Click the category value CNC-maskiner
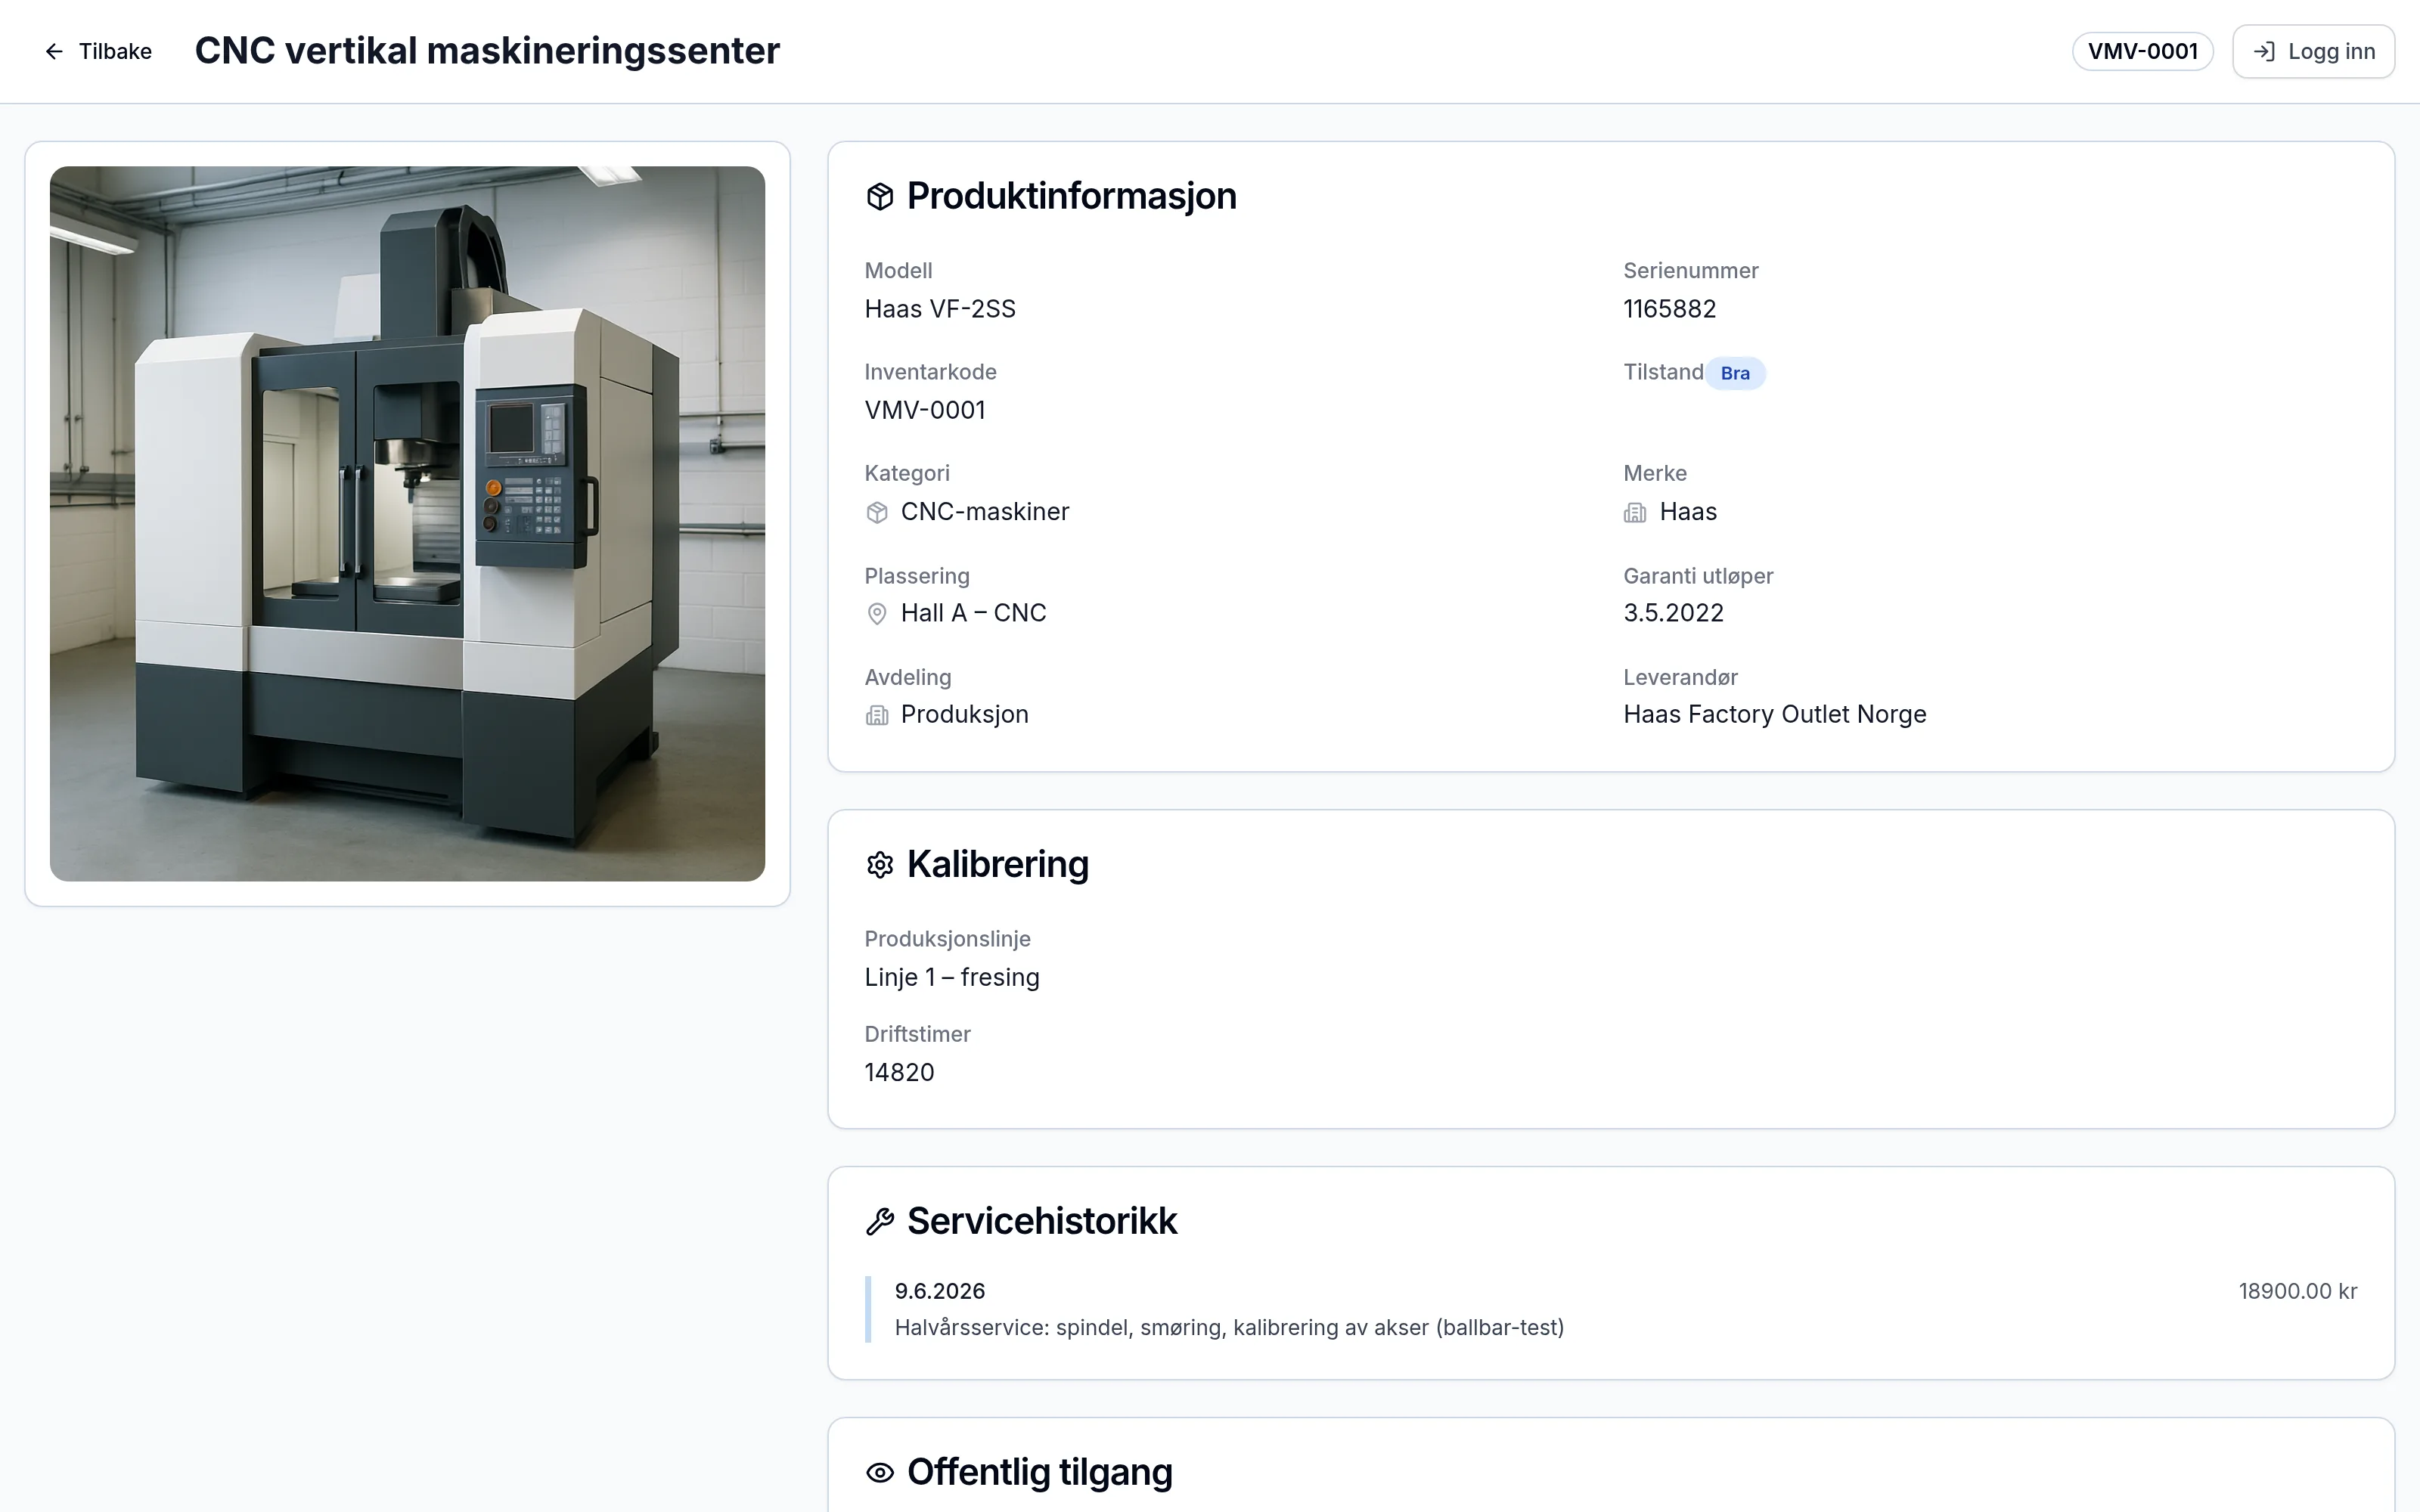Viewport: 2420px width, 1512px height. click(985, 512)
